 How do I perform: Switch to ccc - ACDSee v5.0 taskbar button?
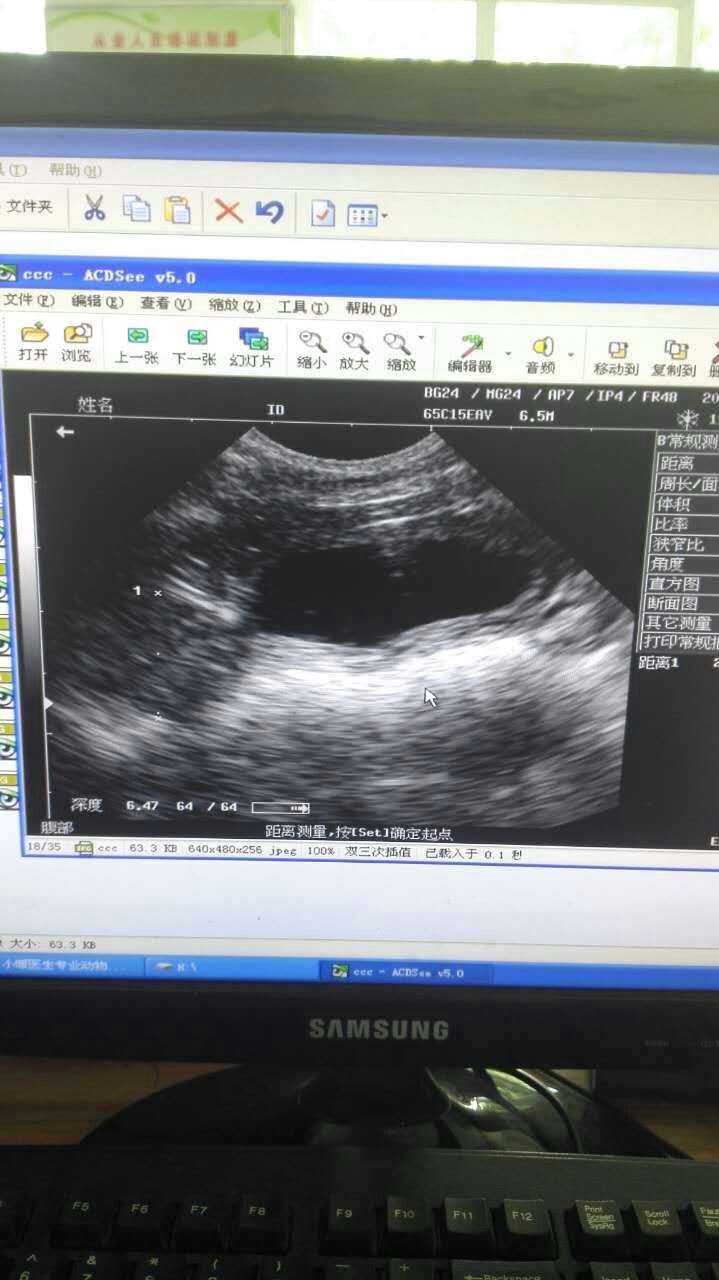point(398,972)
